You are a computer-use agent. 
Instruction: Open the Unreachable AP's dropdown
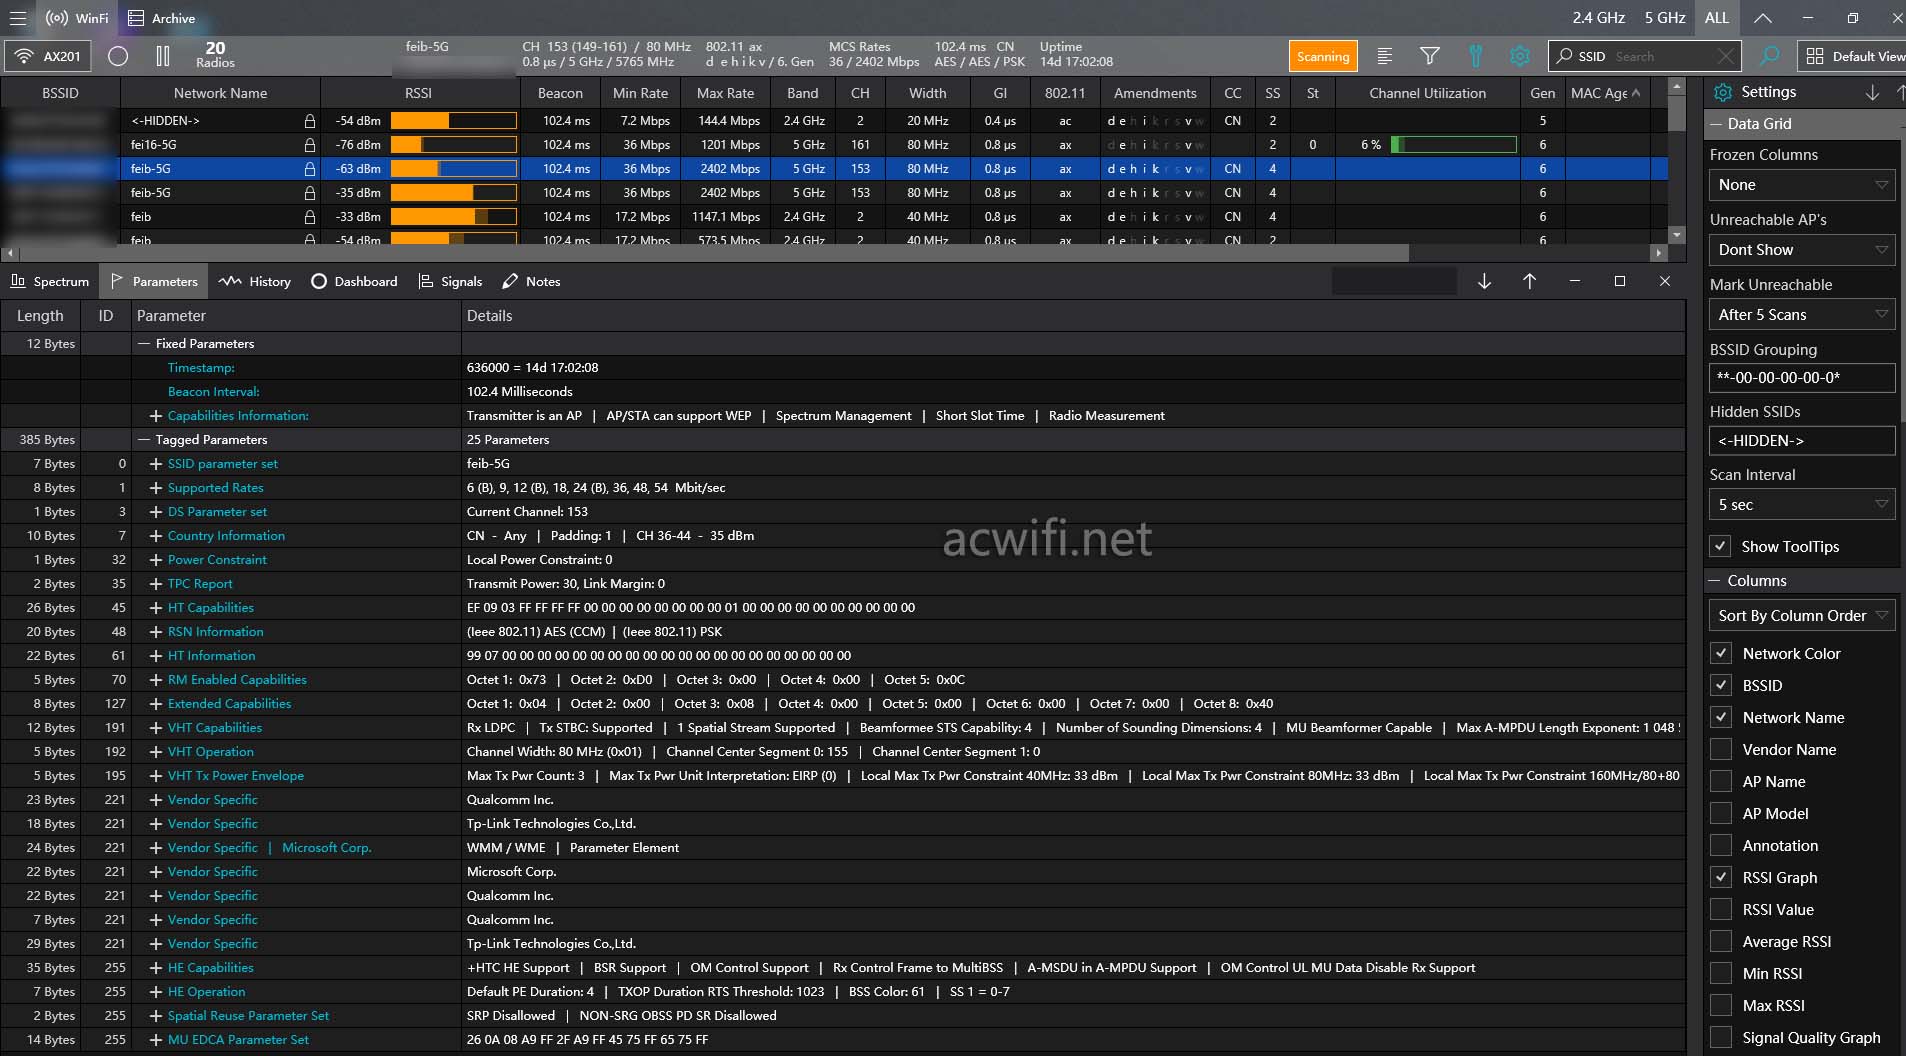[1802, 250]
